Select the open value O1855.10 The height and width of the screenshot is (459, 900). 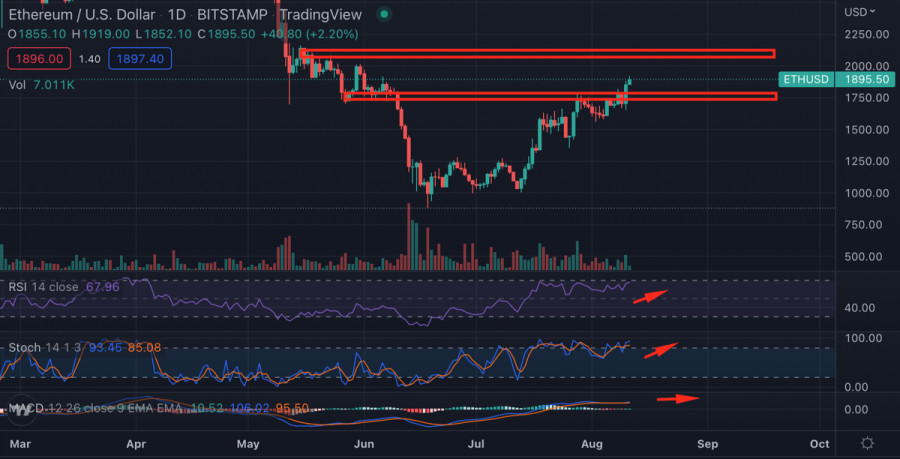coord(39,34)
